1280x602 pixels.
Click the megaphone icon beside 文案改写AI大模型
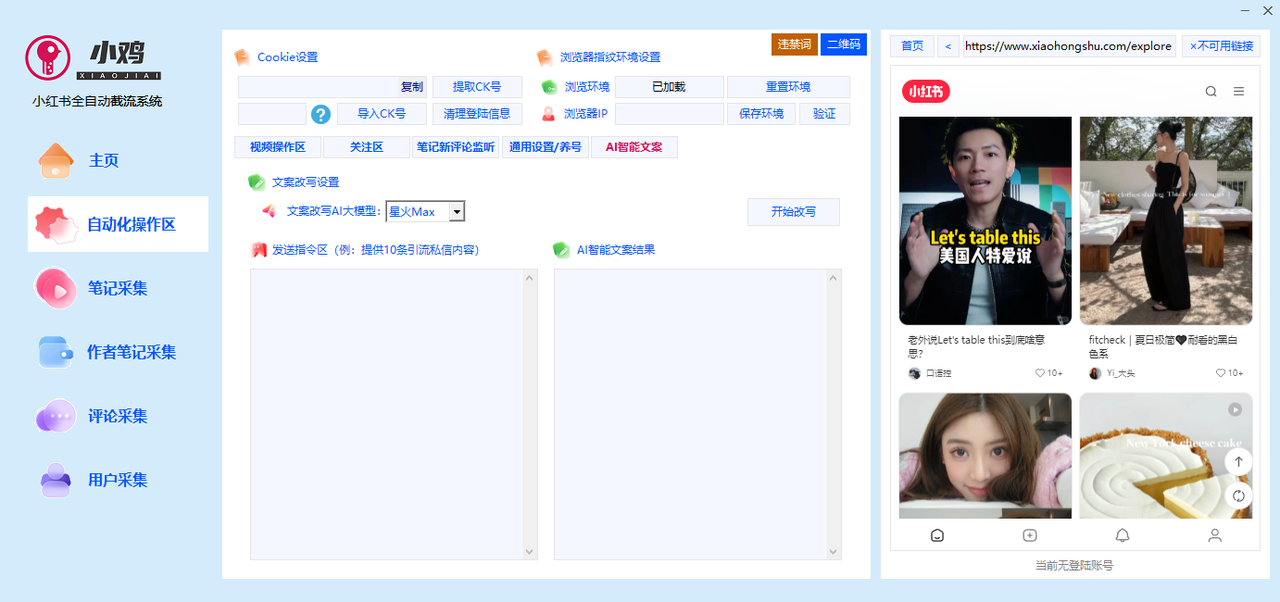tap(268, 211)
